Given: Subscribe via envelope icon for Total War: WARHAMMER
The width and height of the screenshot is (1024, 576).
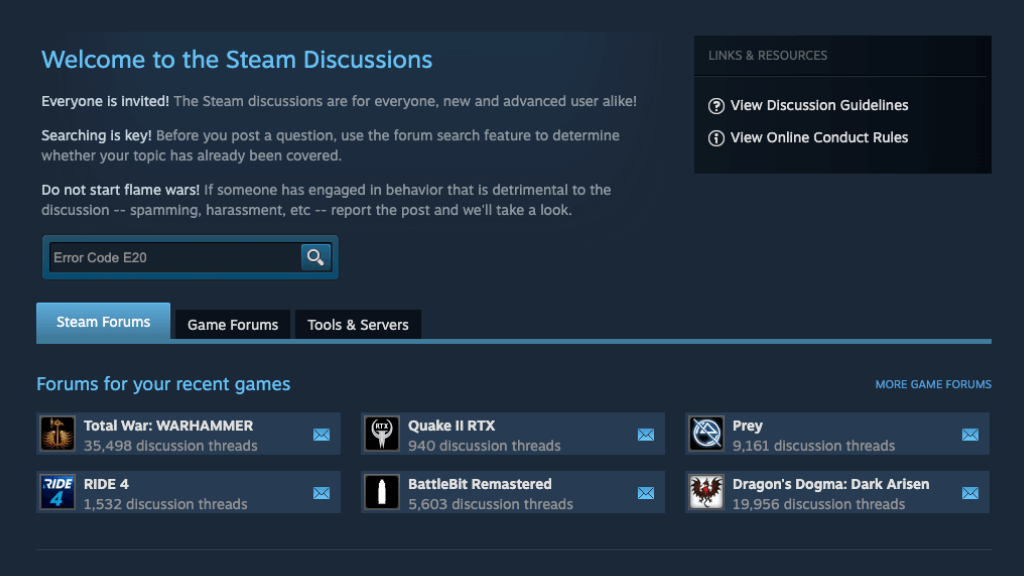Looking at the screenshot, I should (x=321, y=435).
